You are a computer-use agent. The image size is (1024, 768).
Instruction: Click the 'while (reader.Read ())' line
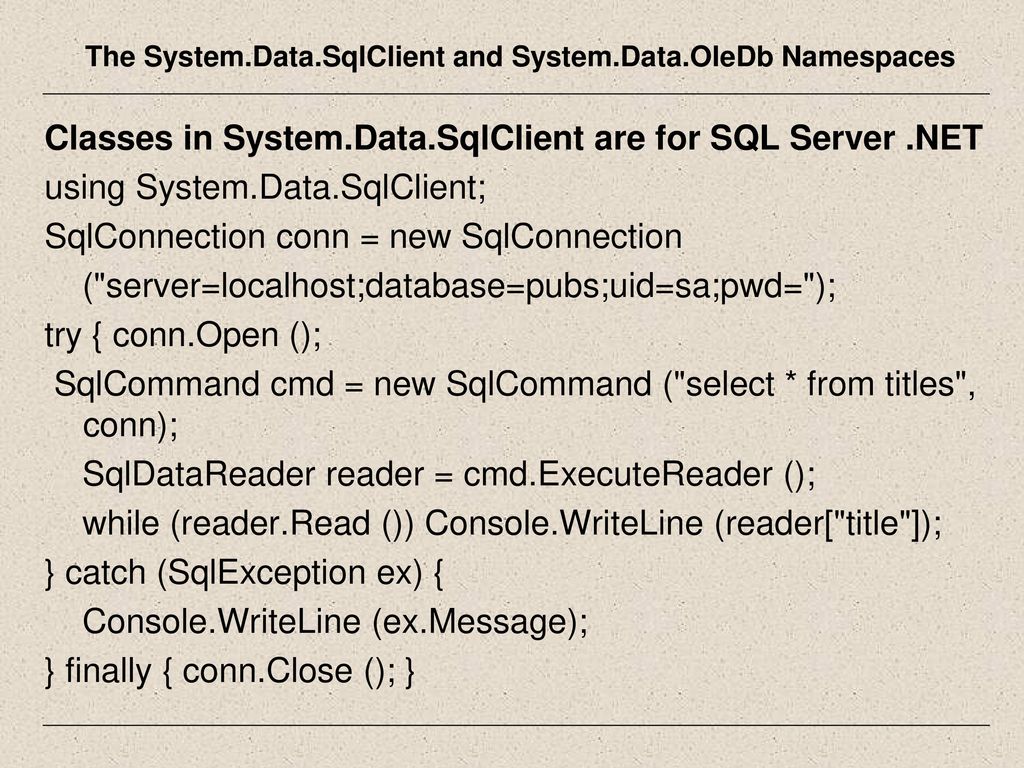pos(513,524)
